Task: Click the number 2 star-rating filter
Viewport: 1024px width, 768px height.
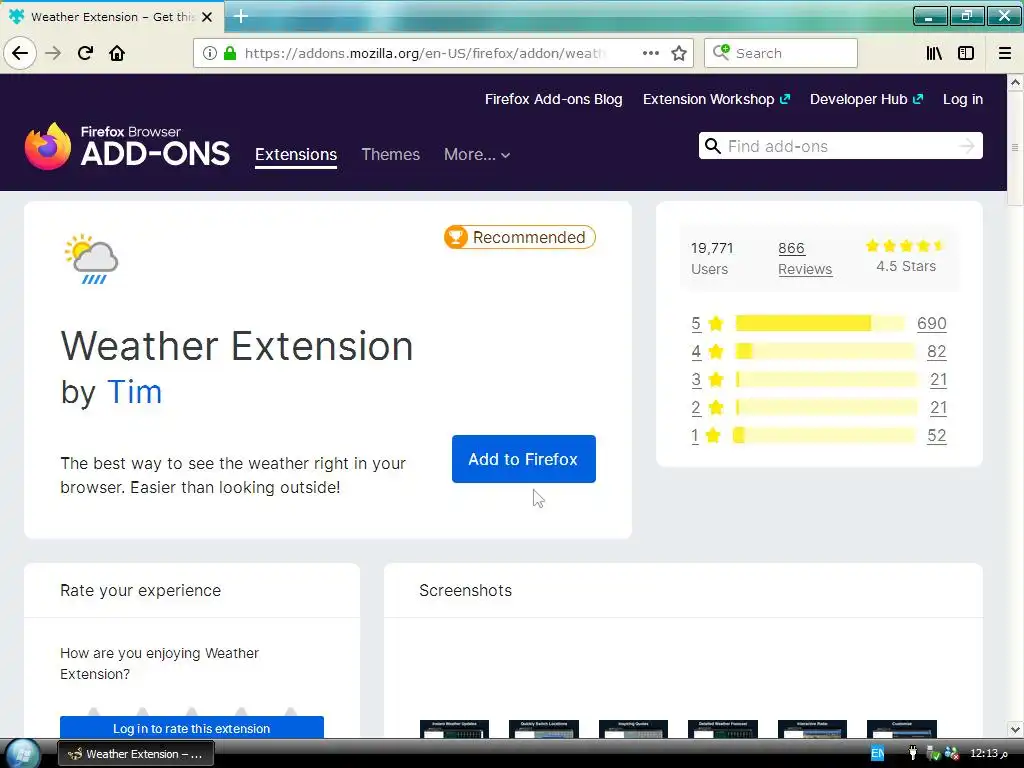Action: 696,408
